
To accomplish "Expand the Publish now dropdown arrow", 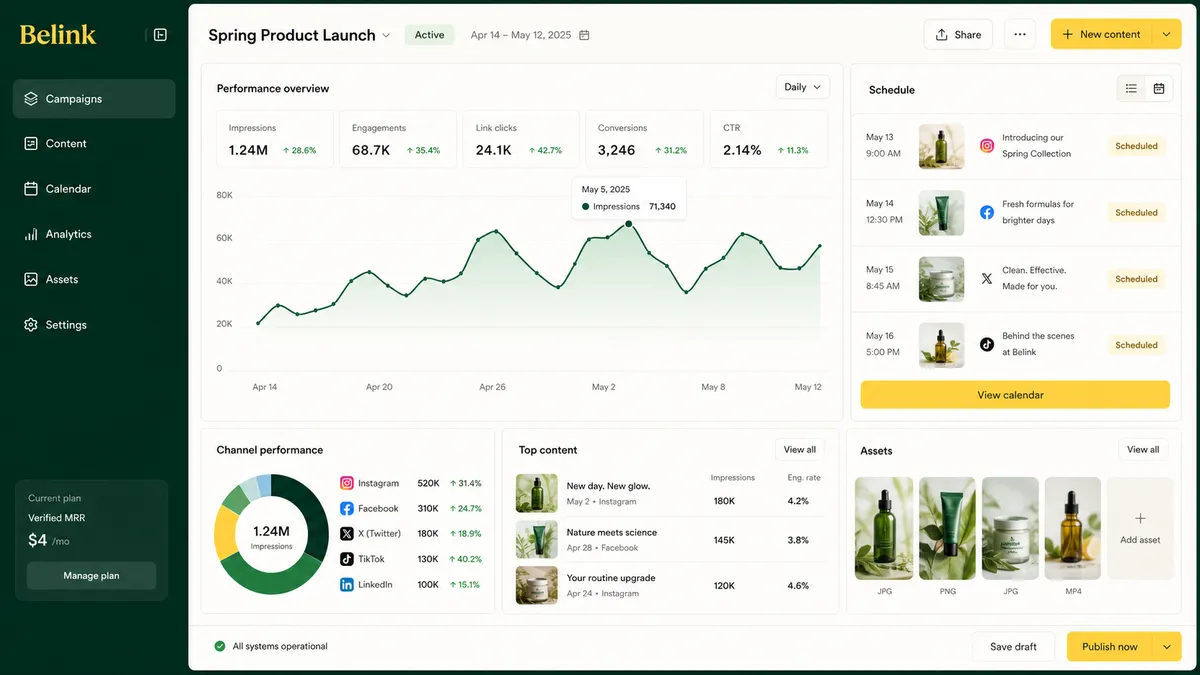I will 1166,647.
